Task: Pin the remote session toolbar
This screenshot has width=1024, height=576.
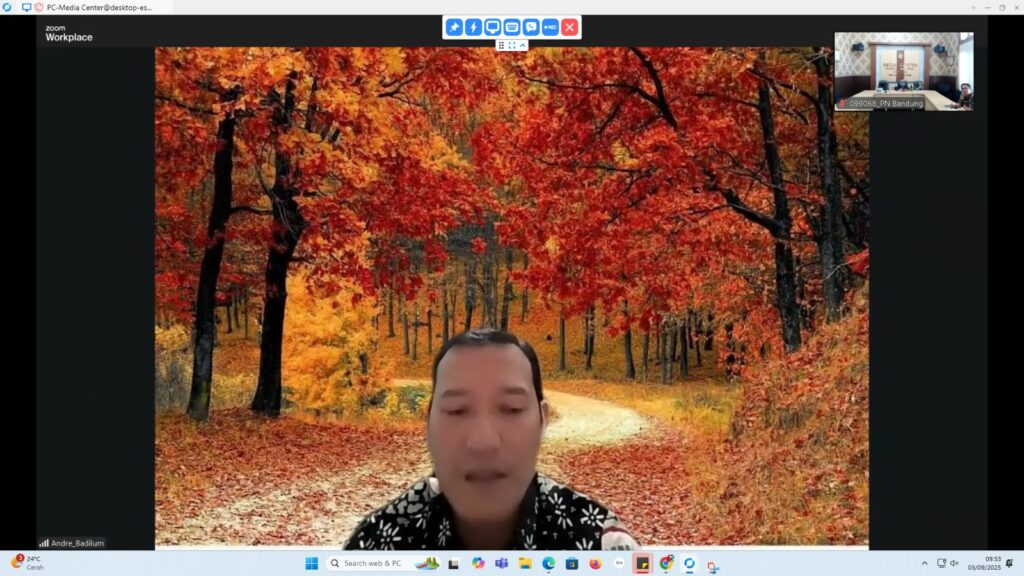Action: 454,27
